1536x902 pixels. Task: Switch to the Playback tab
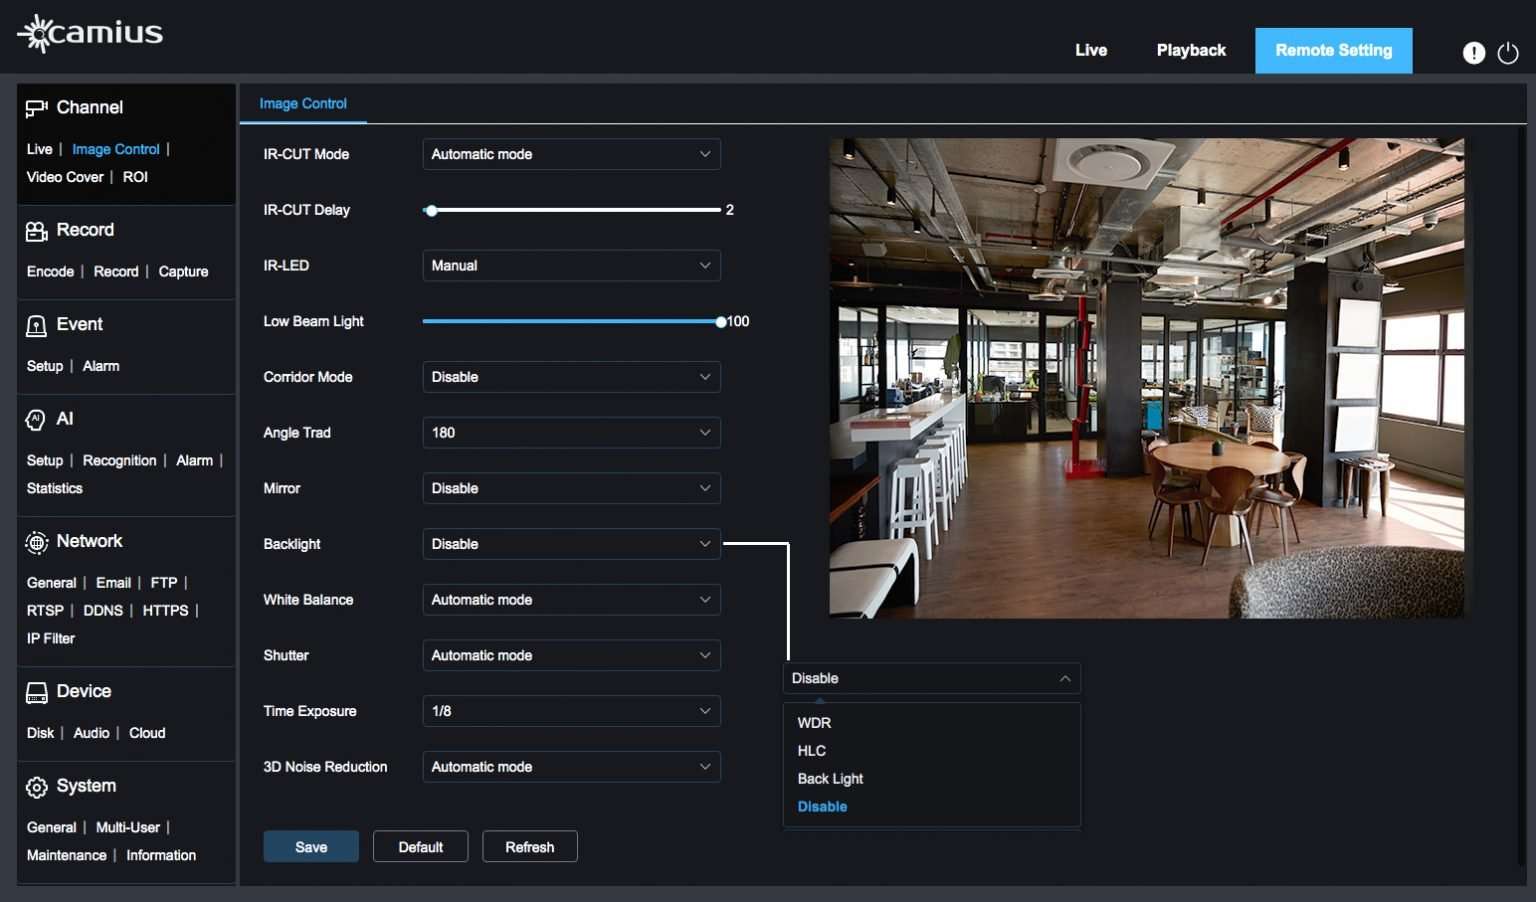[x=1190, y=50]
